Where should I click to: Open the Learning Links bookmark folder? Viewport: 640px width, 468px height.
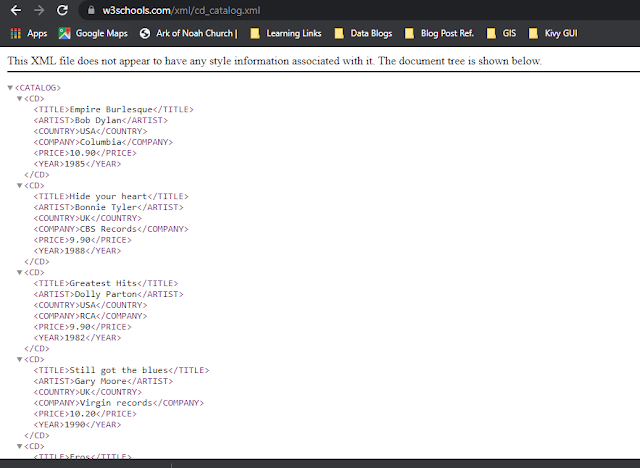(x=286, y=33)
